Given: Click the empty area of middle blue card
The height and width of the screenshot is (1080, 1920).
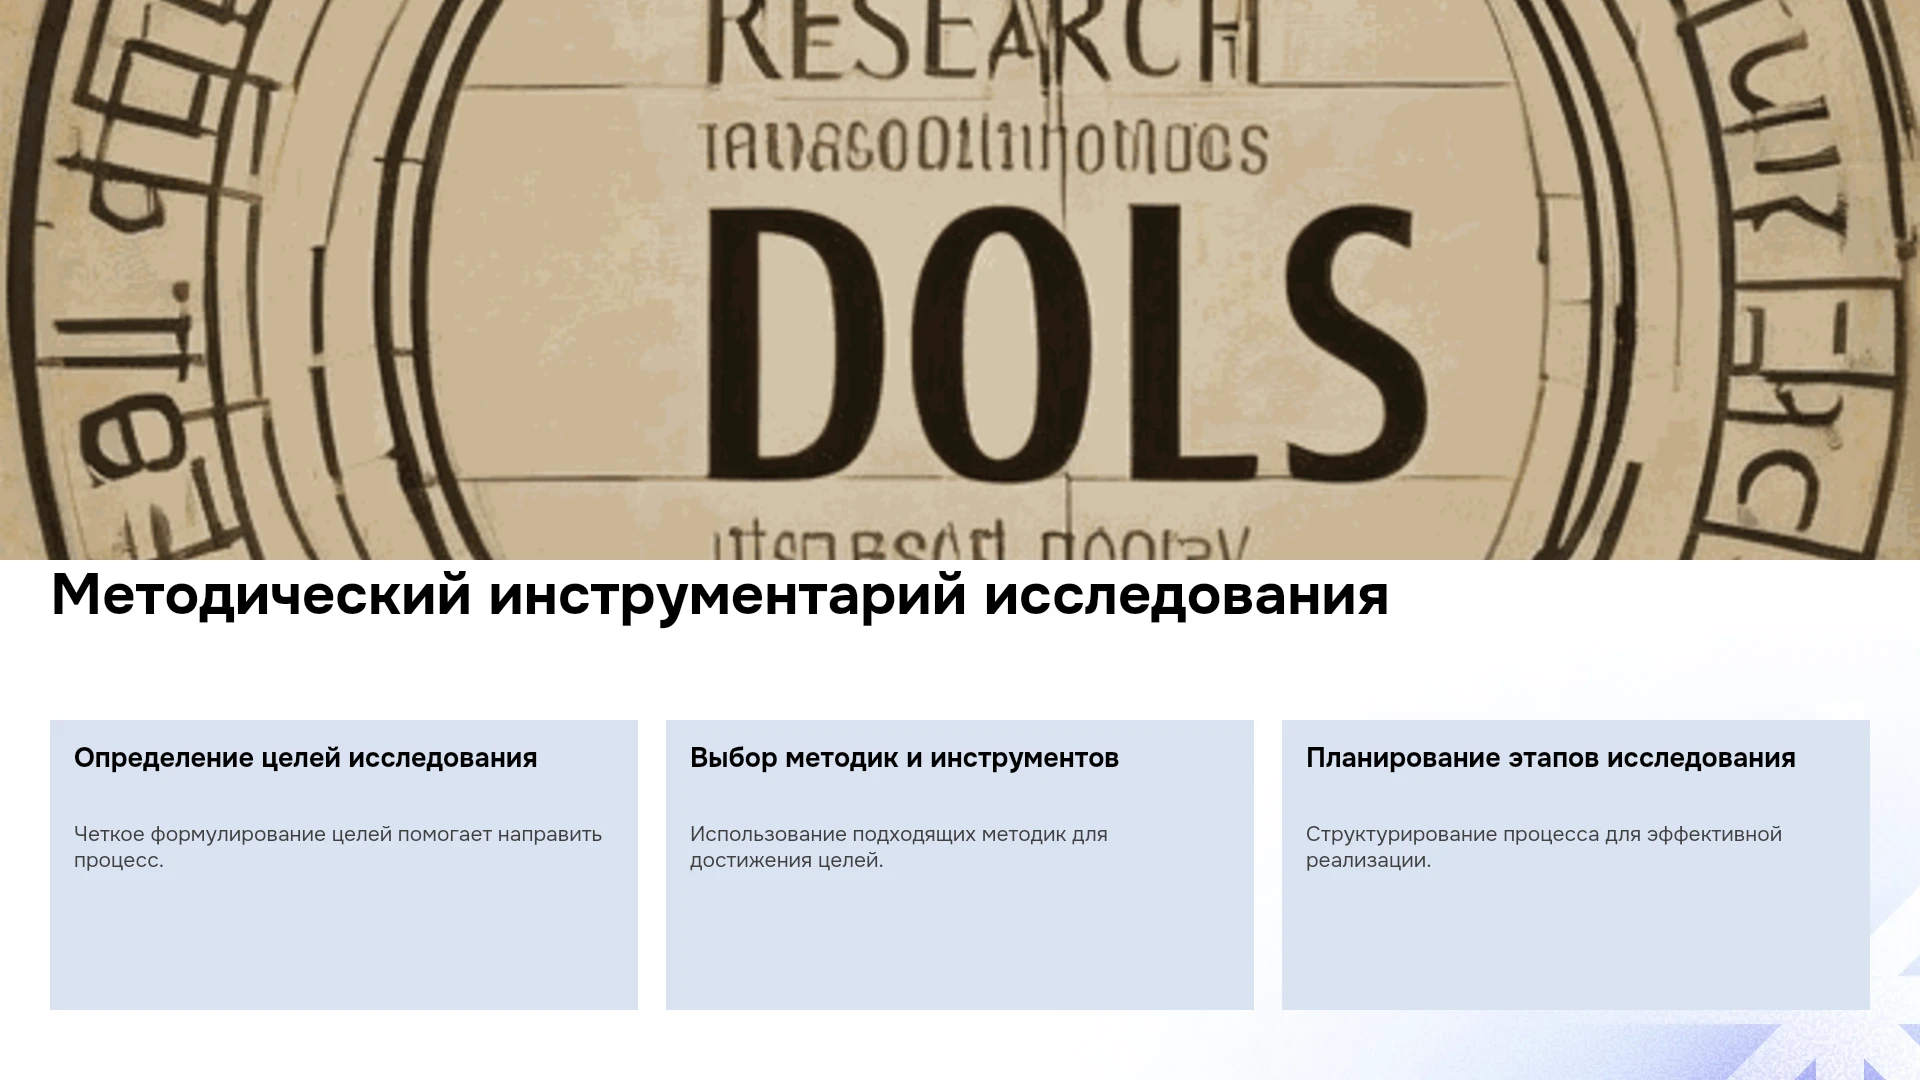Looking at the screenshot, I should point(960,940).
